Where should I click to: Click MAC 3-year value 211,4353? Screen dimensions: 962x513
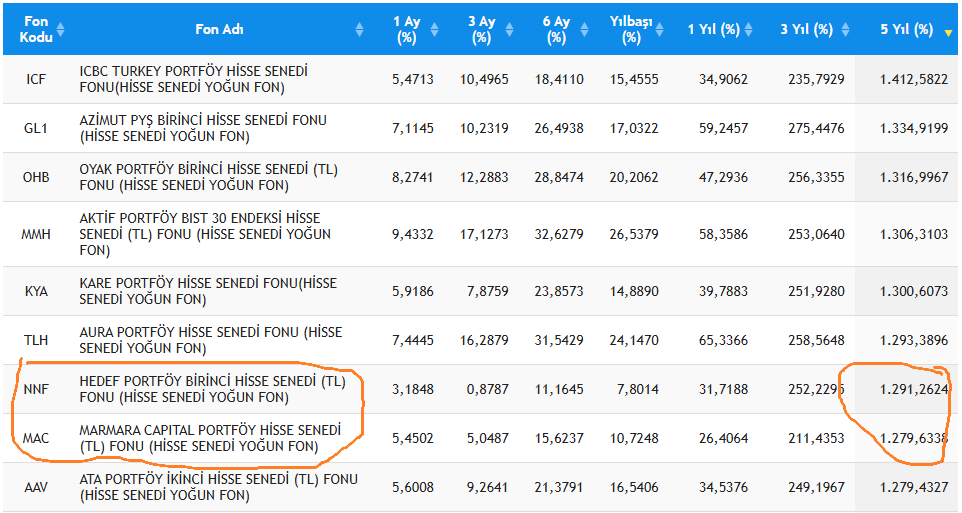[816, 438]
